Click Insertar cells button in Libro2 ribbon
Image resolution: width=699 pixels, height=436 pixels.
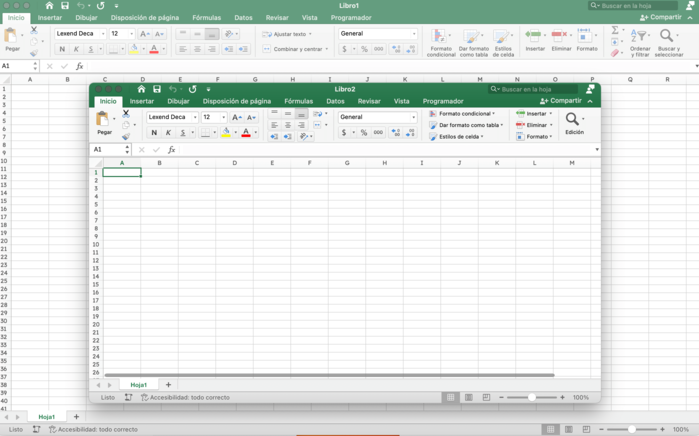[534, 114]
